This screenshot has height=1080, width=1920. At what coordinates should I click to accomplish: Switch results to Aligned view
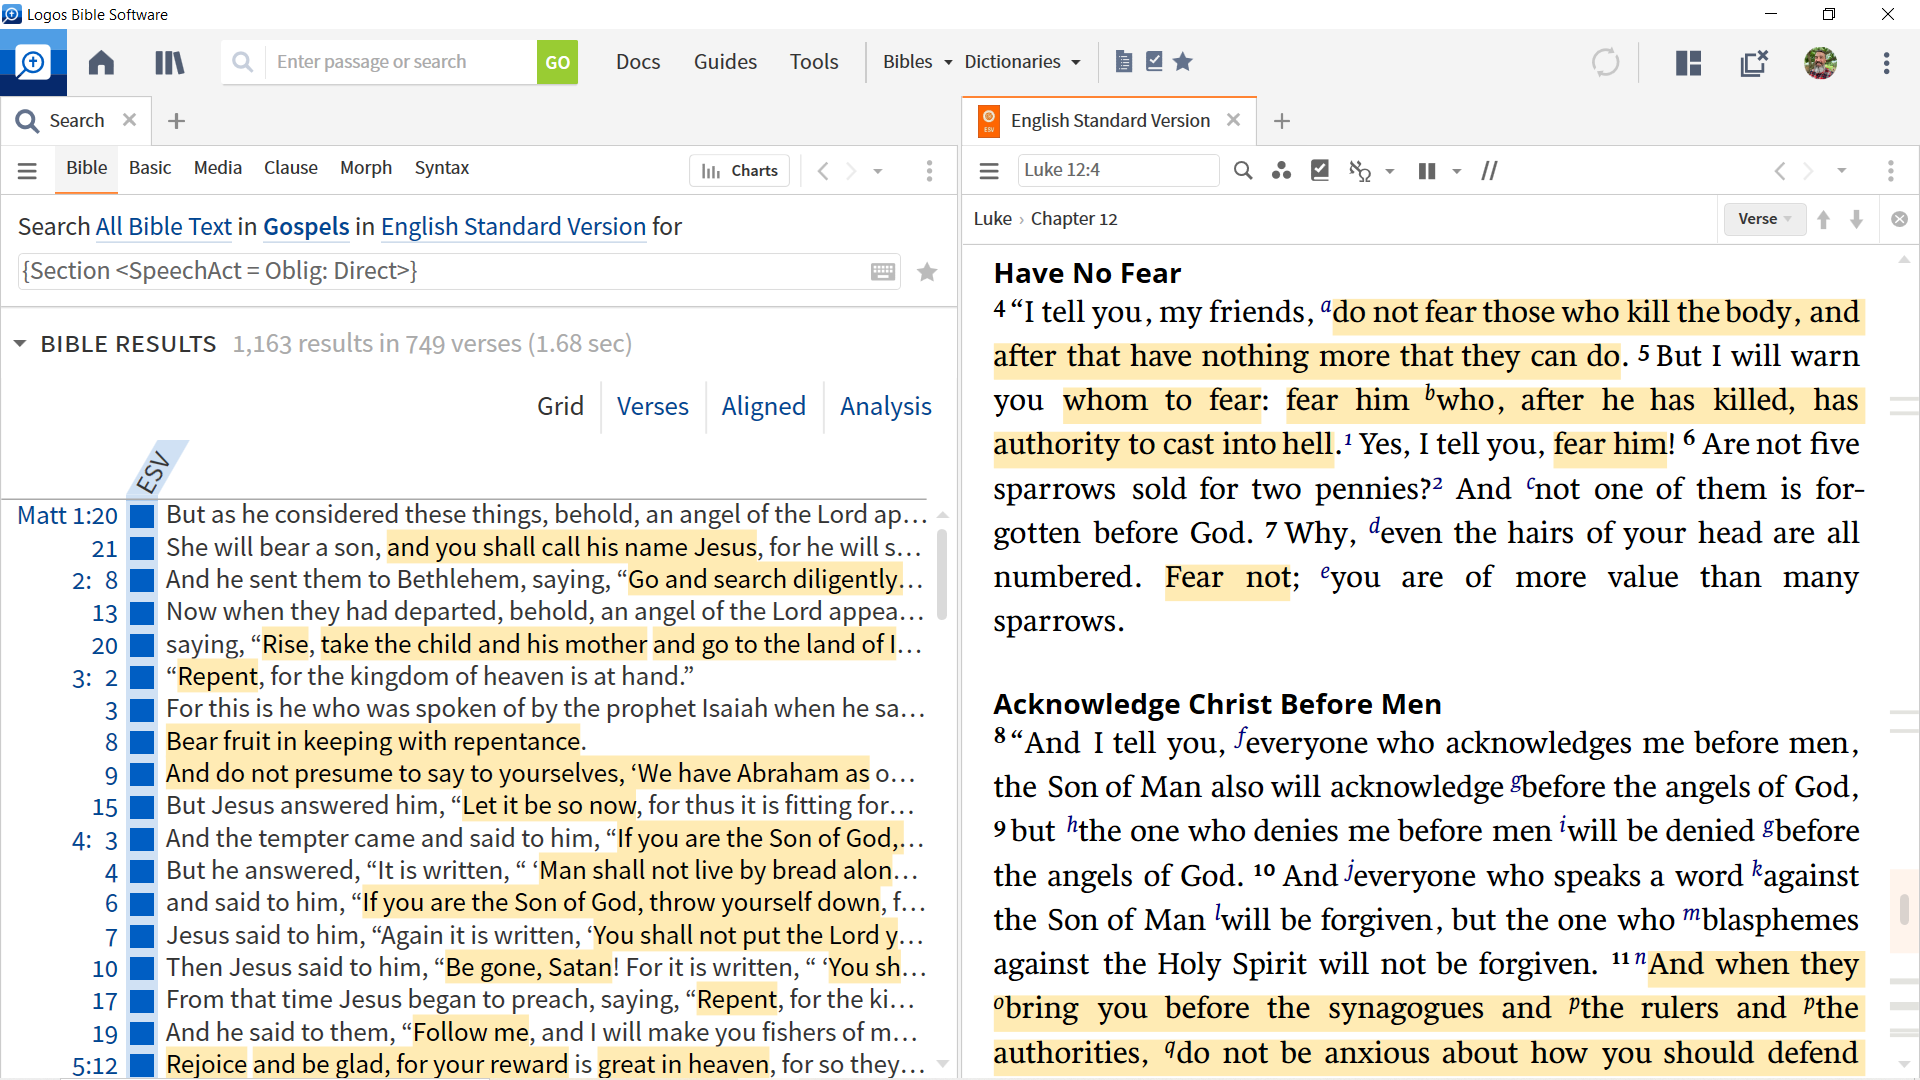[764, 406]
